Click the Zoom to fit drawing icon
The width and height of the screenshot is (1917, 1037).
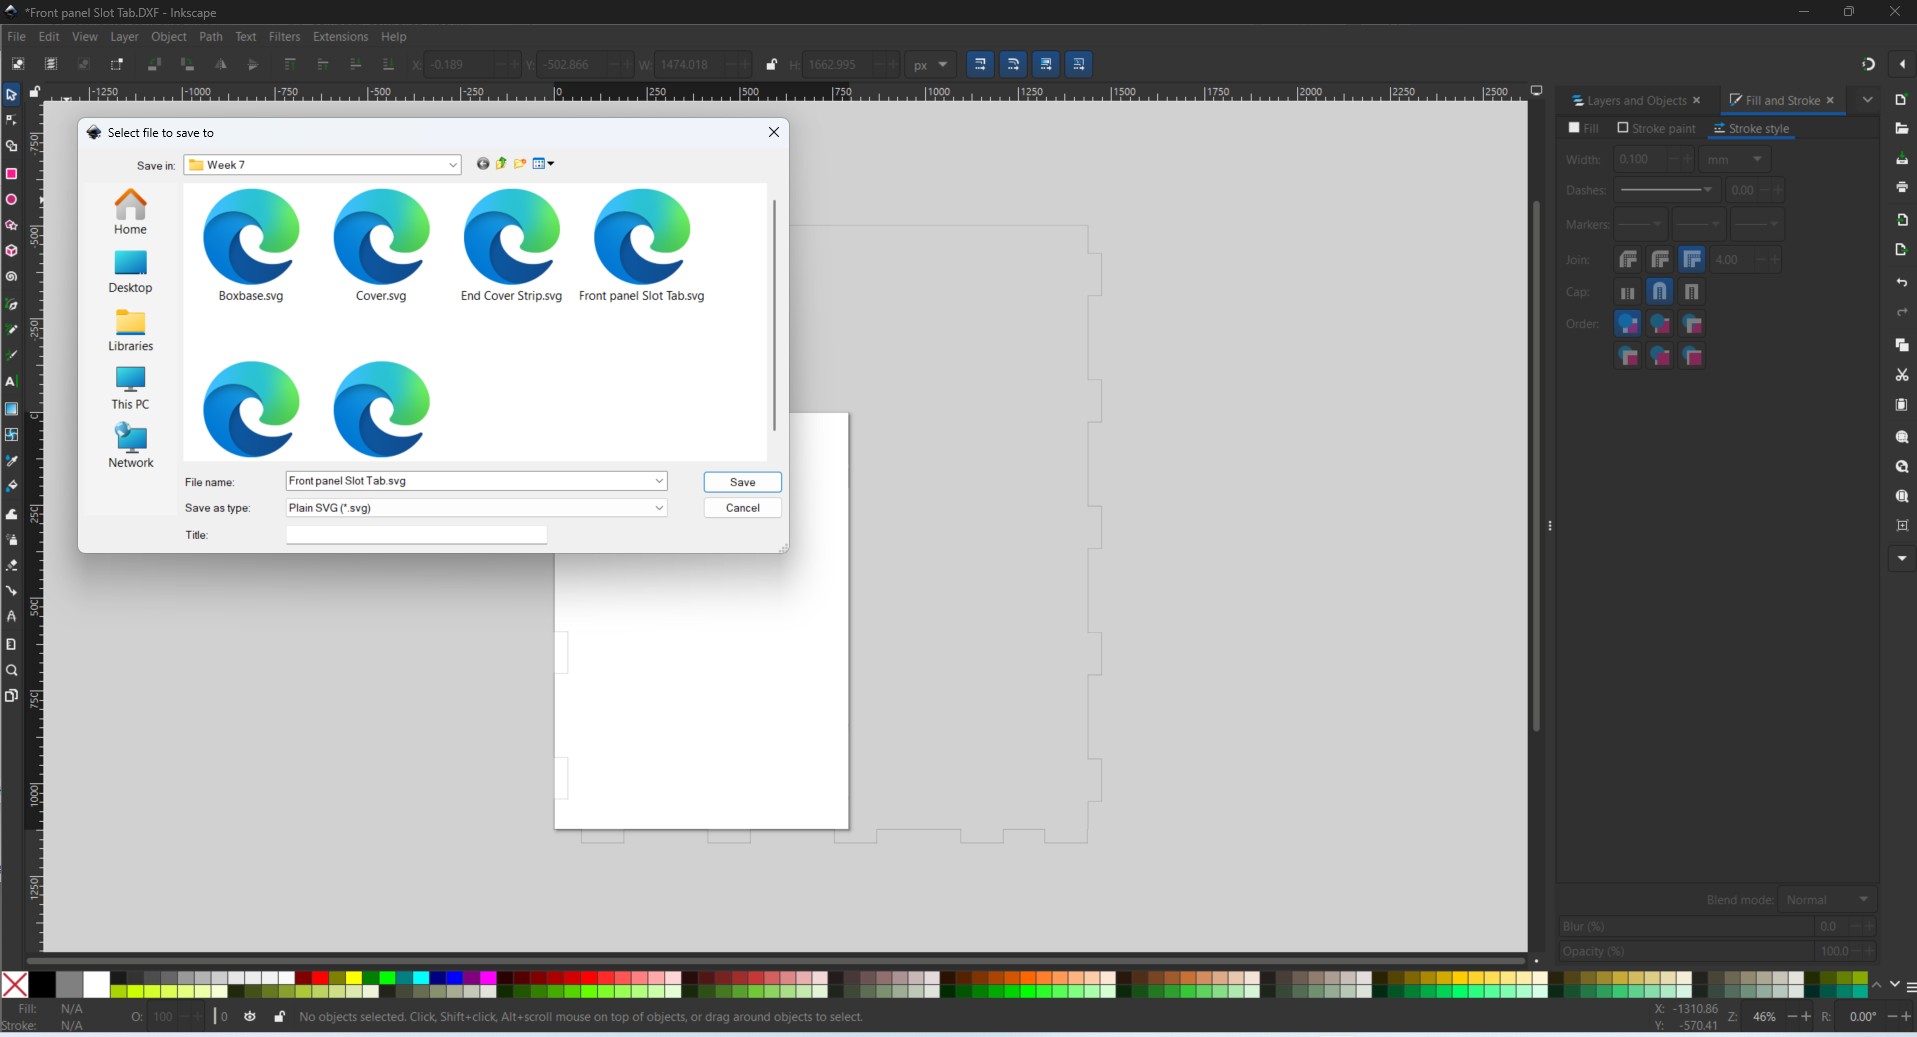(x=1902, y=467)
